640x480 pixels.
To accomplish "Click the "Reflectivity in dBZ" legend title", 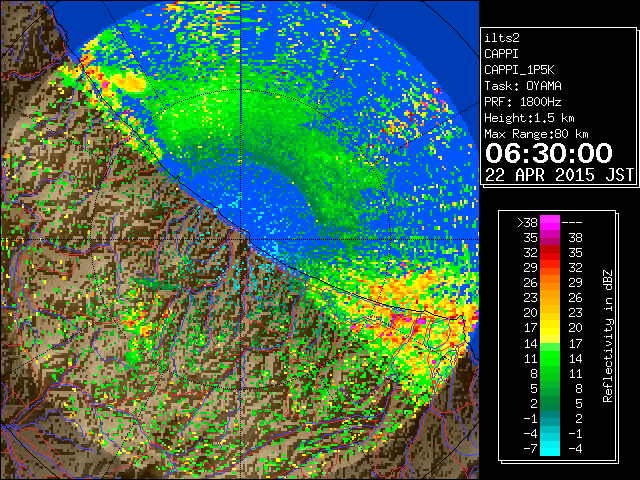I will (x=608, y=336).
